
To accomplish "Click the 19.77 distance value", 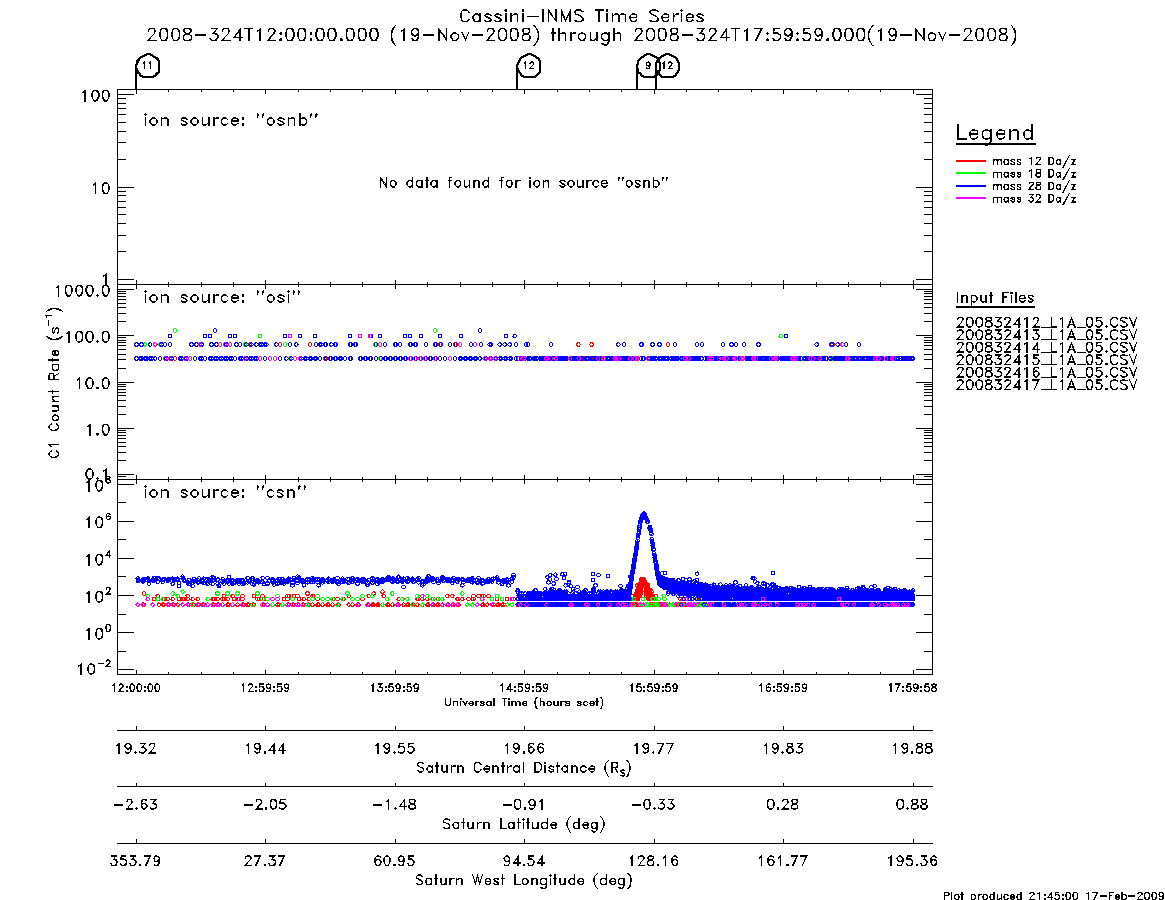I will (x=653, y=748).
